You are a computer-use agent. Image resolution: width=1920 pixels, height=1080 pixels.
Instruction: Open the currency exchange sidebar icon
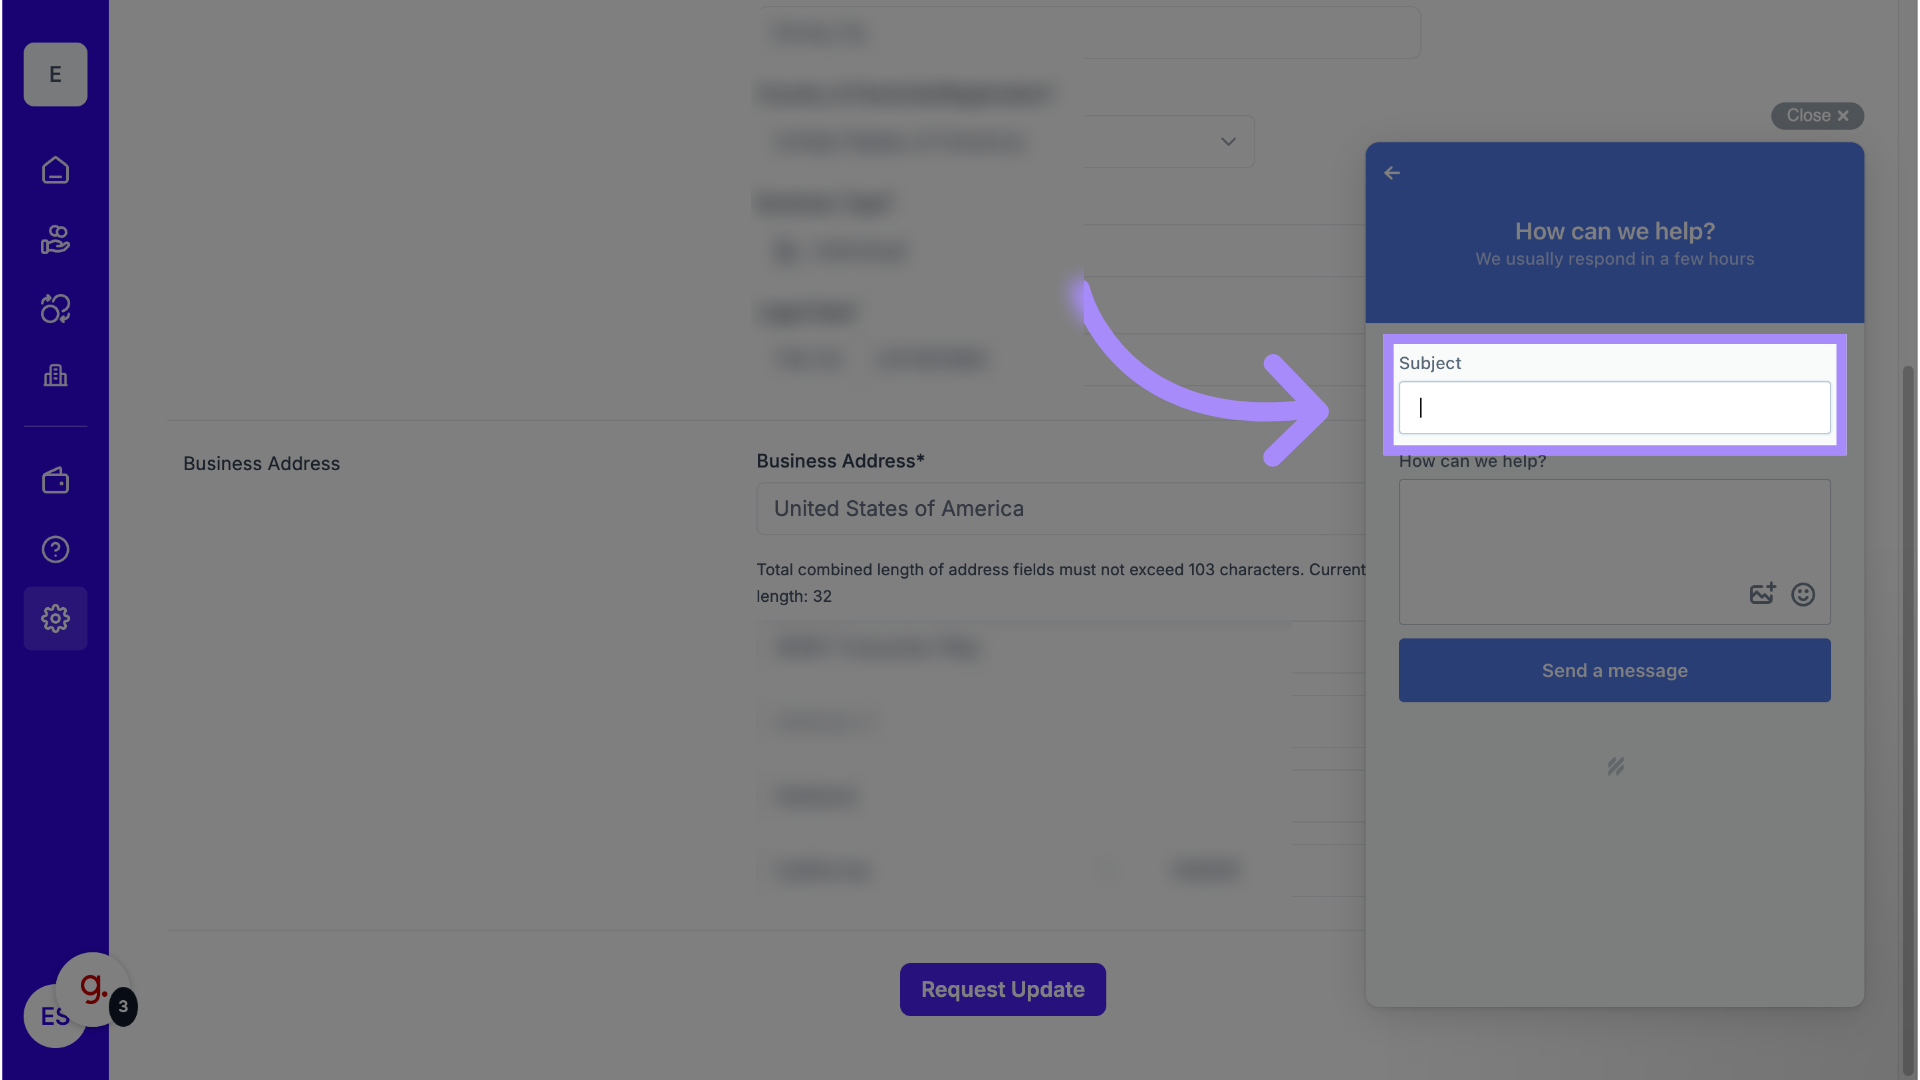(x=55, y=309)
